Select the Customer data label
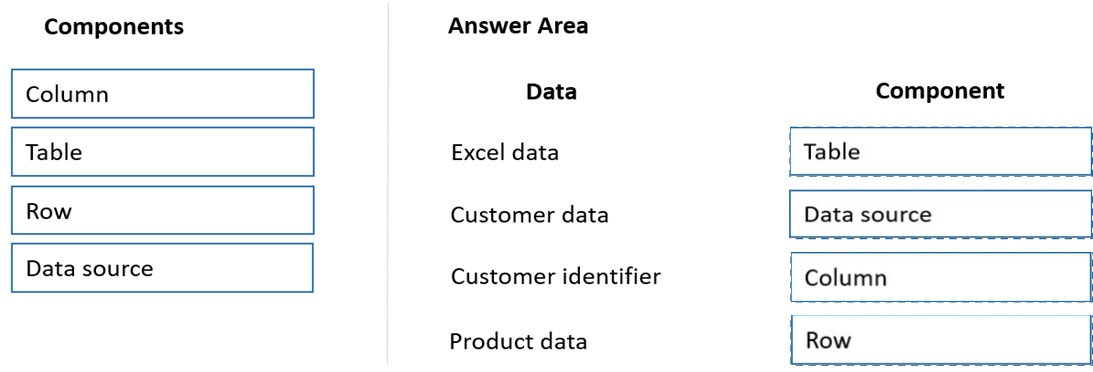The width and height of the screenshot is (1093, 372). click(529, 215)
